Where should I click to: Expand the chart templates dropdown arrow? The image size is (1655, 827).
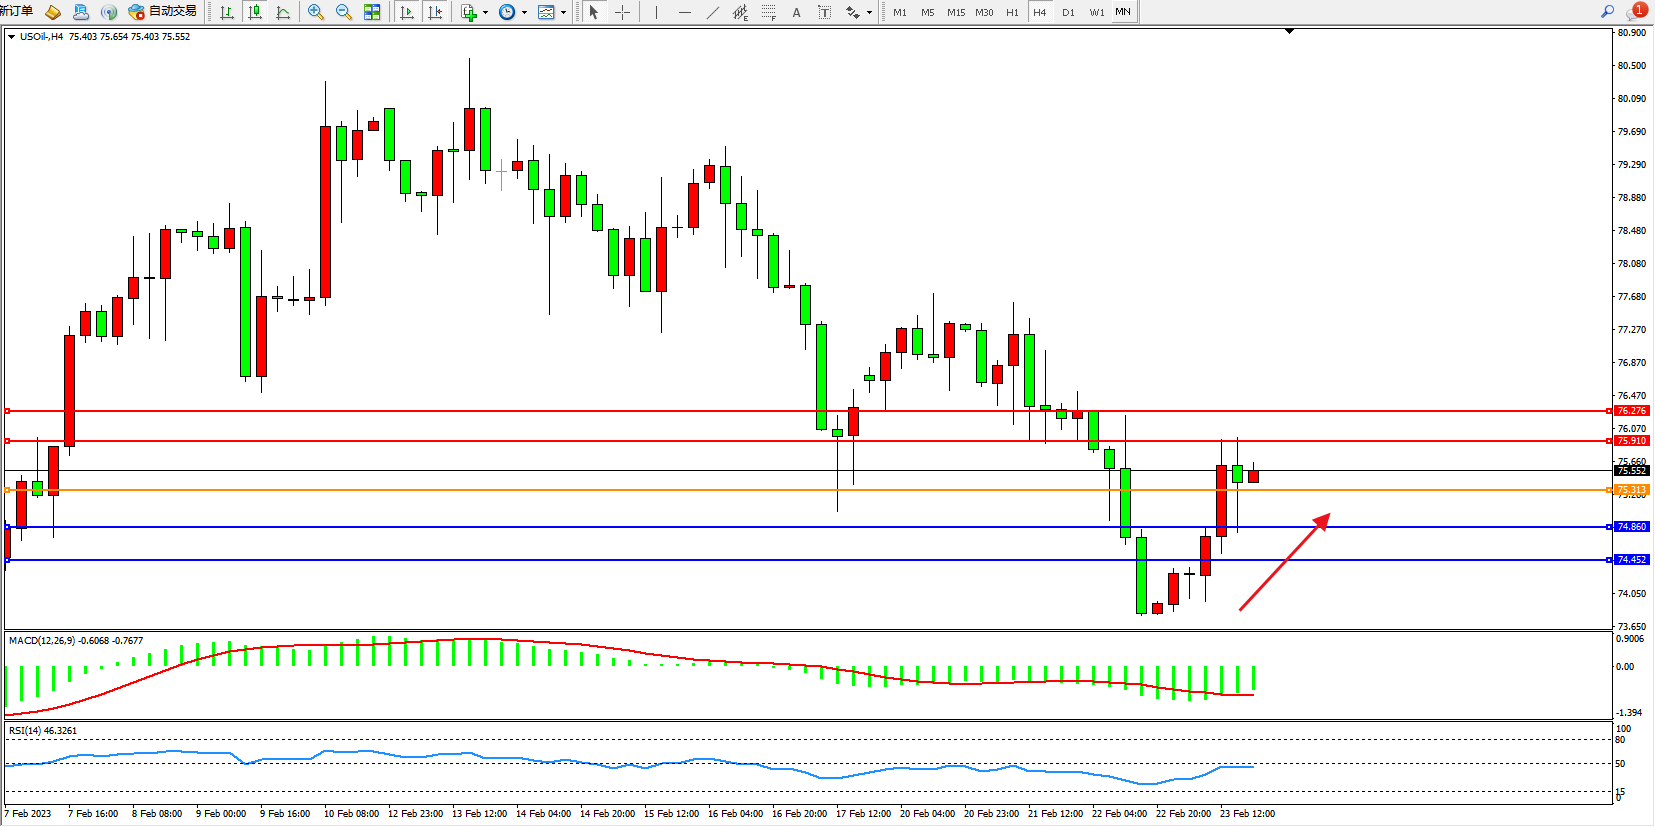563,13
